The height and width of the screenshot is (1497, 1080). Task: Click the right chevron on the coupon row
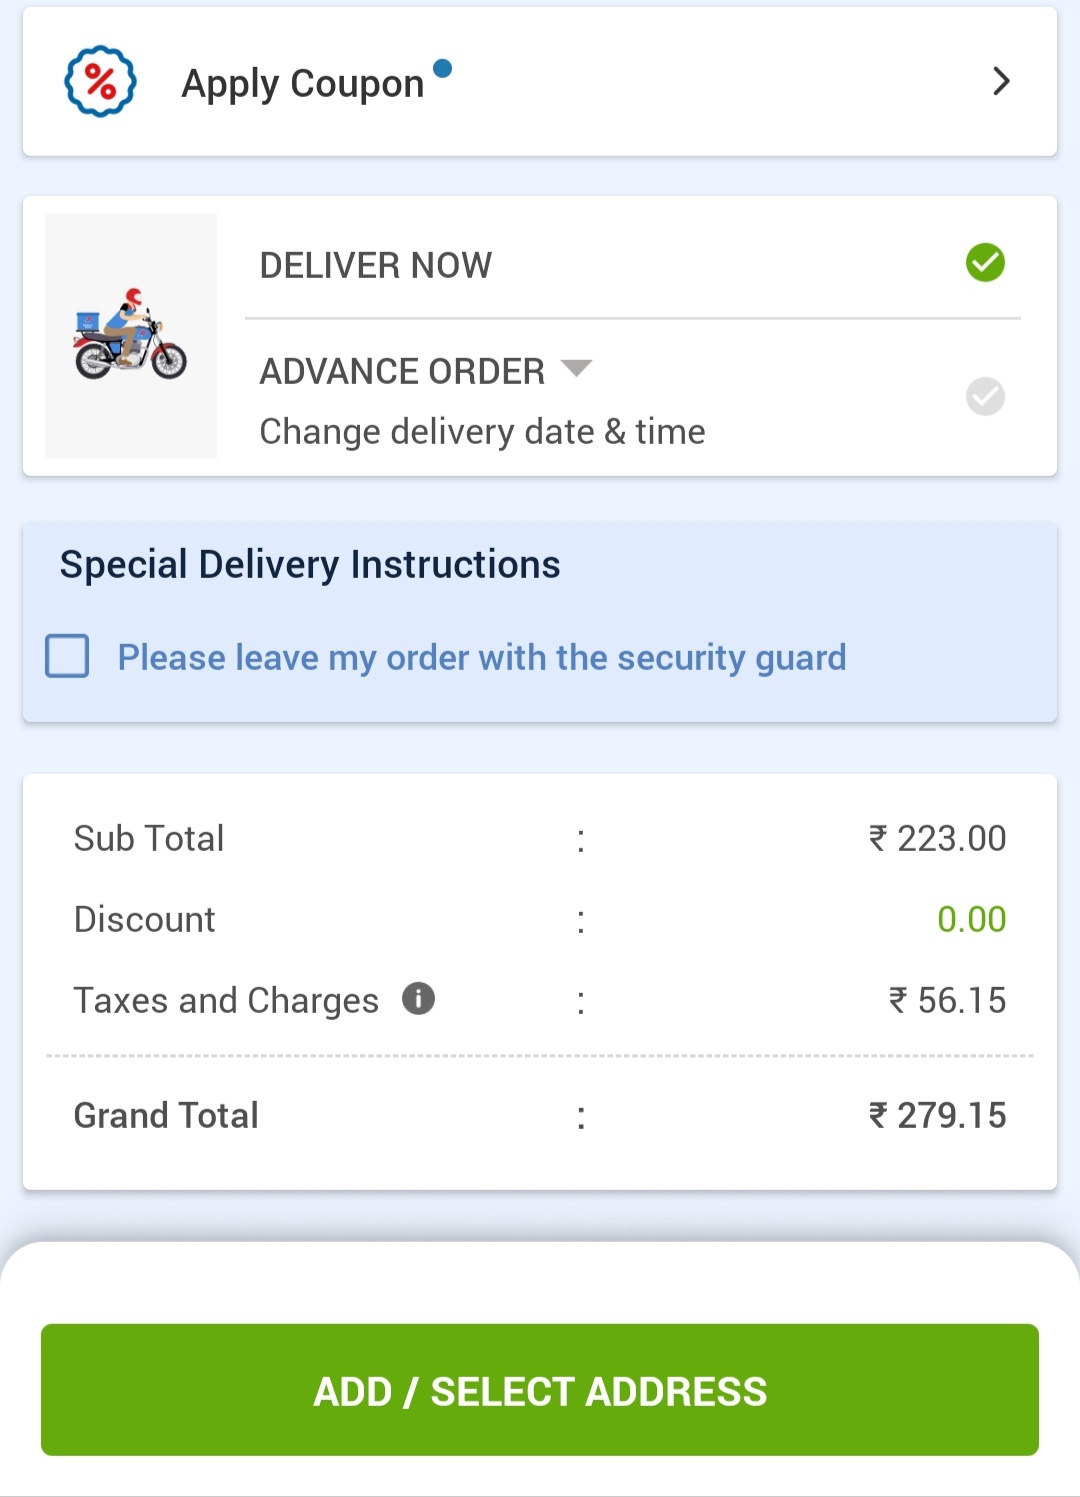tap(1001, 81)
